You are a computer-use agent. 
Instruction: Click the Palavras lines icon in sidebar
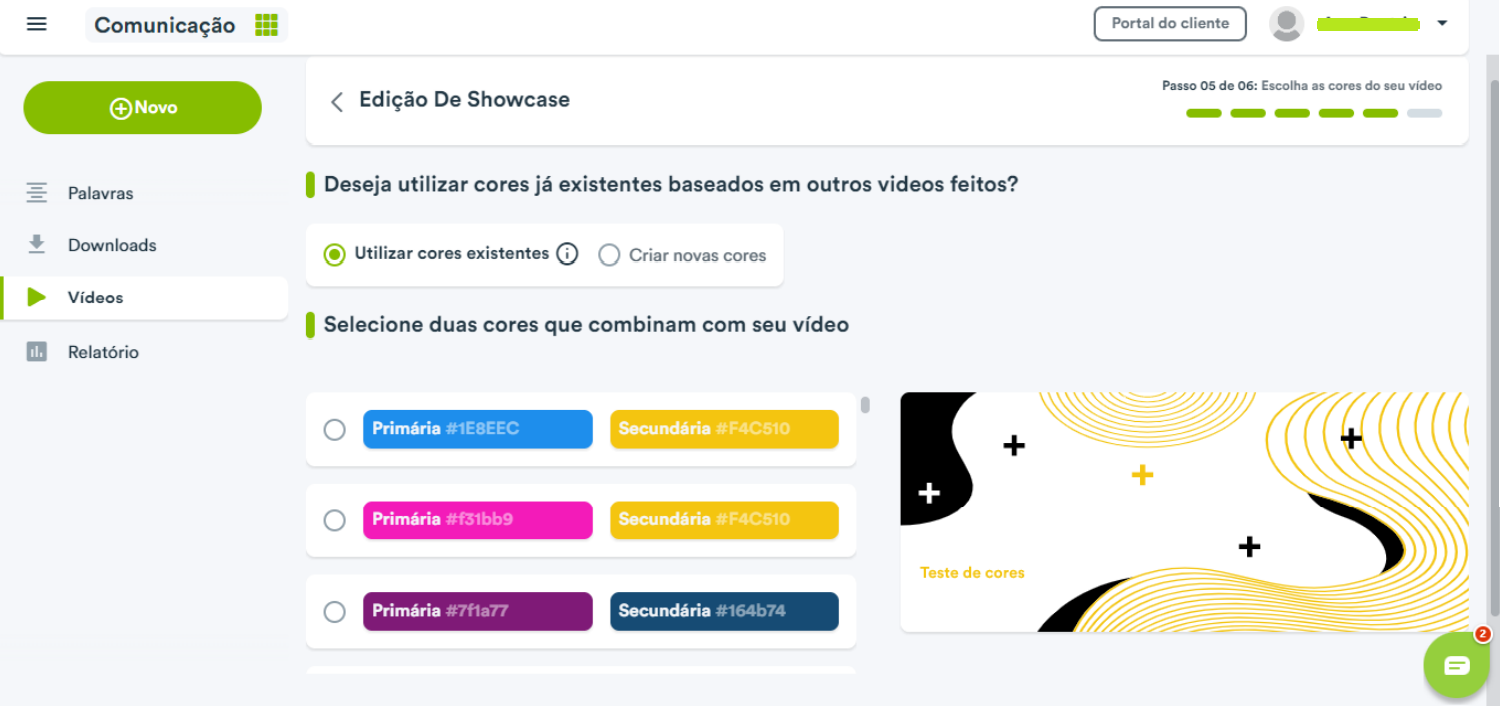pyautogui.click(x=37, y=193)
